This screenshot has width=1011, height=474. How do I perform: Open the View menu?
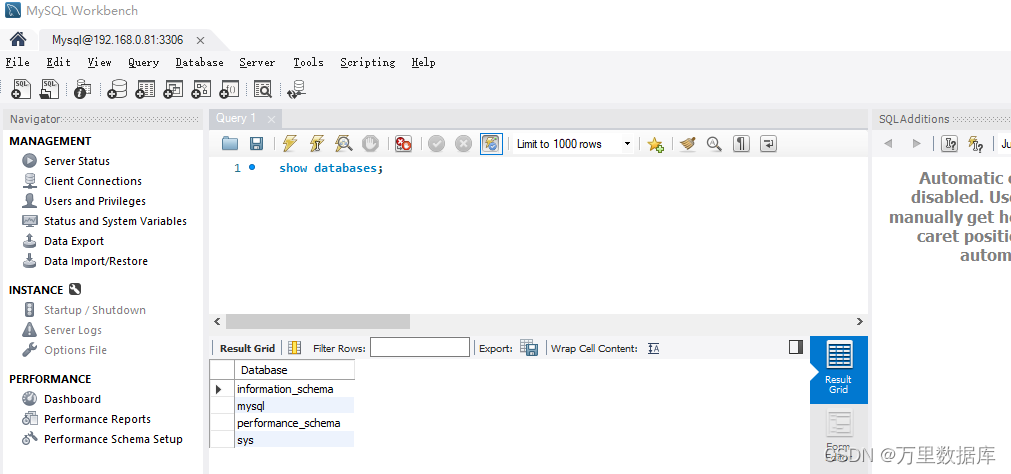(x=99, y=63)
